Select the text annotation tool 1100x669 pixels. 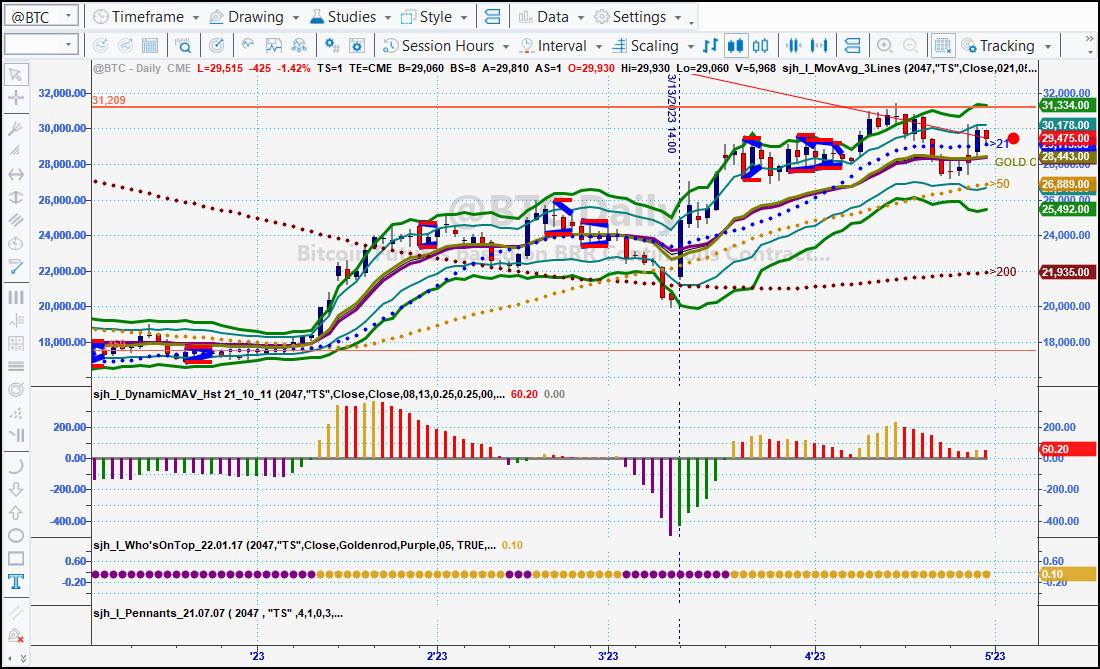tap(15, 581)
